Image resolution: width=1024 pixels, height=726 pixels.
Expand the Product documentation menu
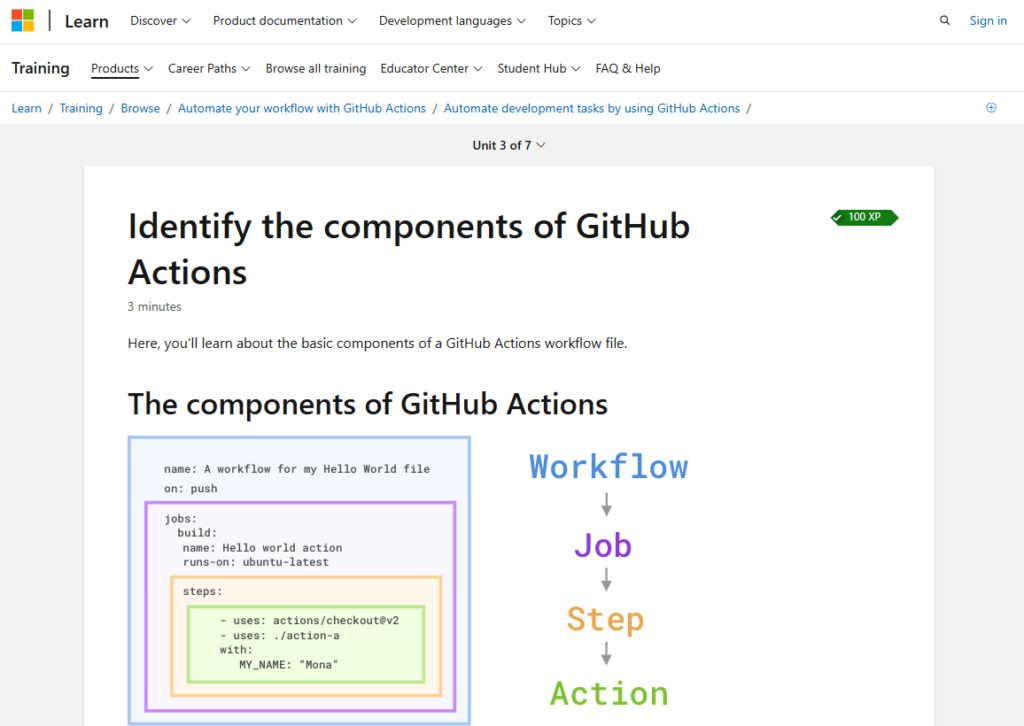(285, 21)
